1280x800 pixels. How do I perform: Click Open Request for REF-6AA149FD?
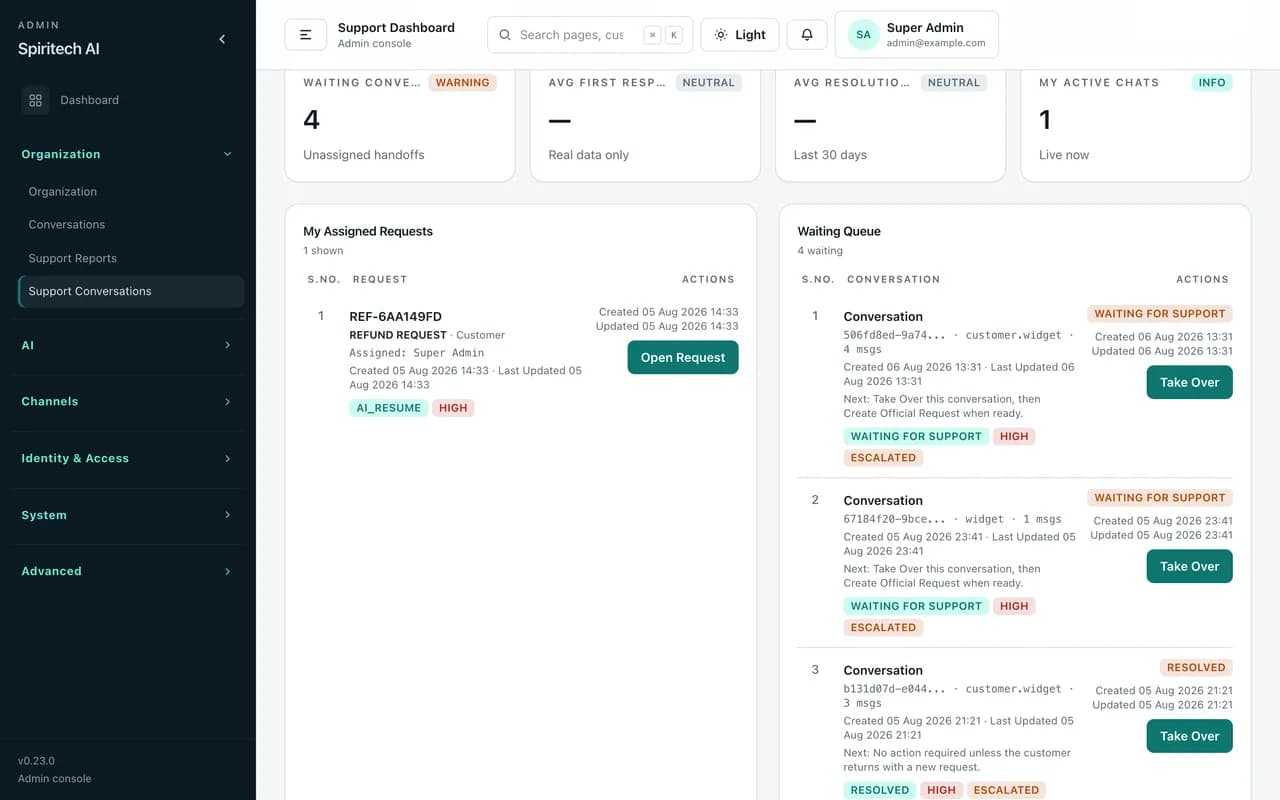click(x=683, y=358)
